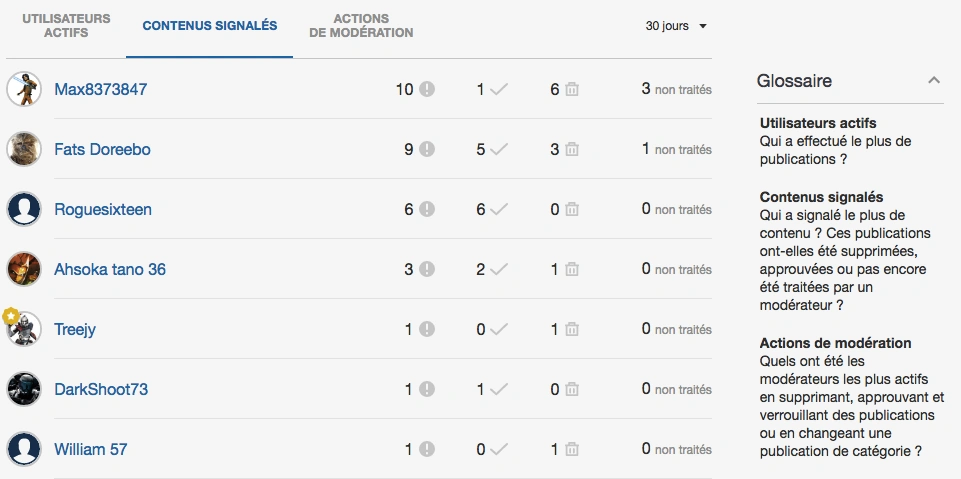Open the 30 jours period dropdown

click(676, 26)
